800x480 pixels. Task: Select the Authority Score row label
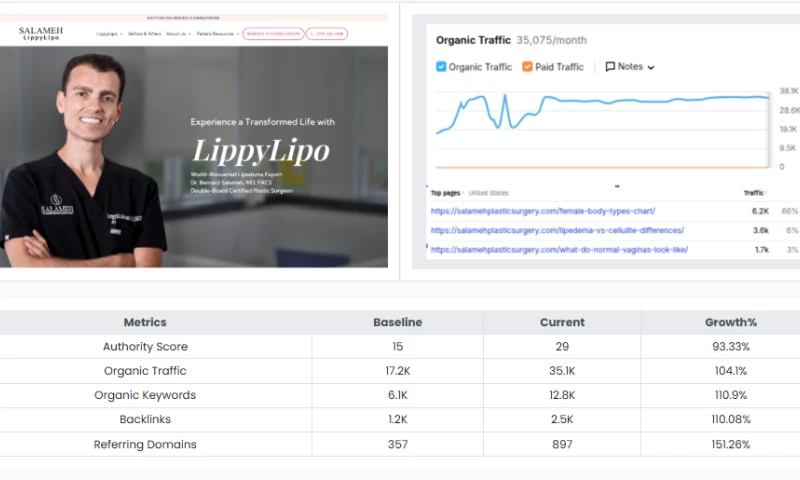click(x=145, y=347)
